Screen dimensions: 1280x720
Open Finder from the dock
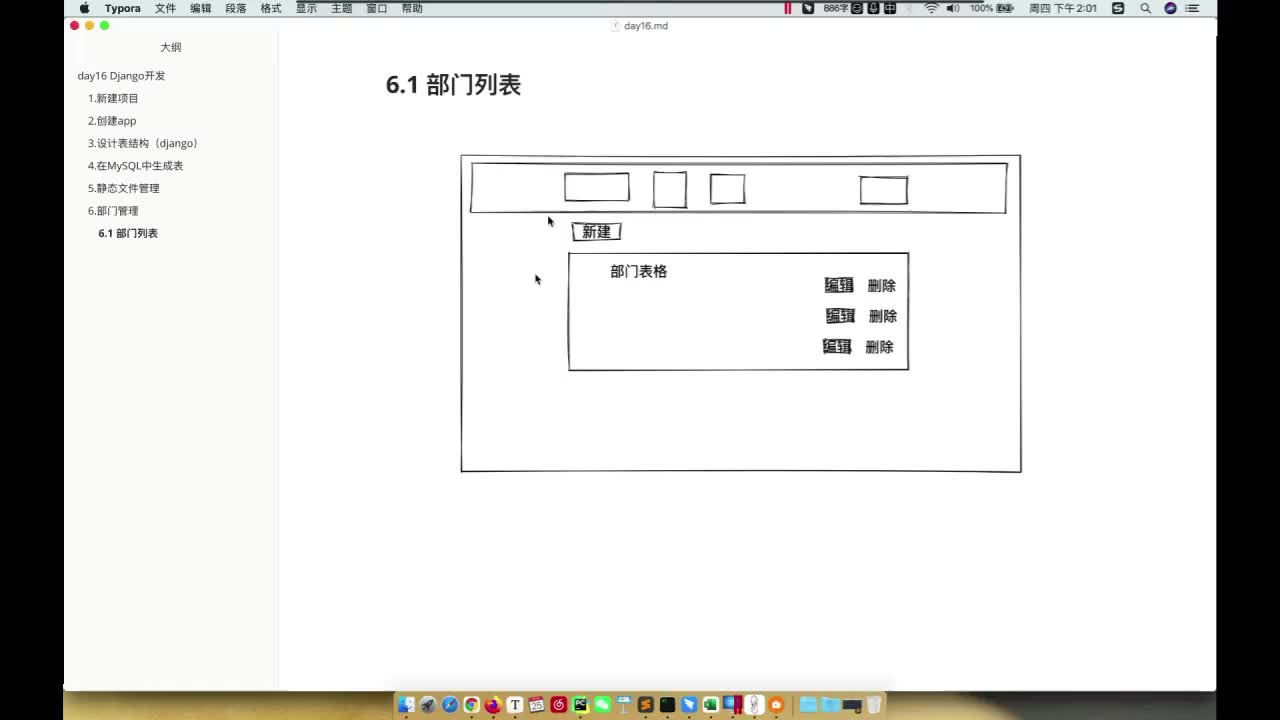(x=406, y=705)
